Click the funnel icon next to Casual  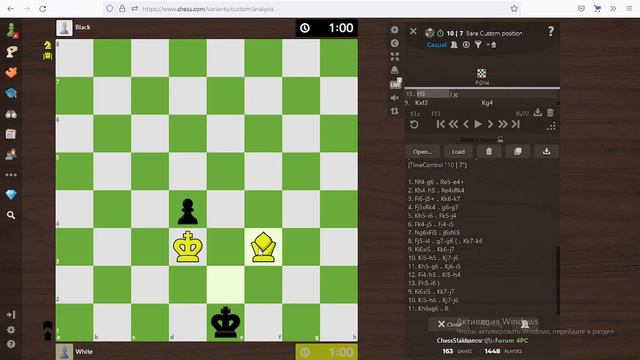[x=478, y=45]
